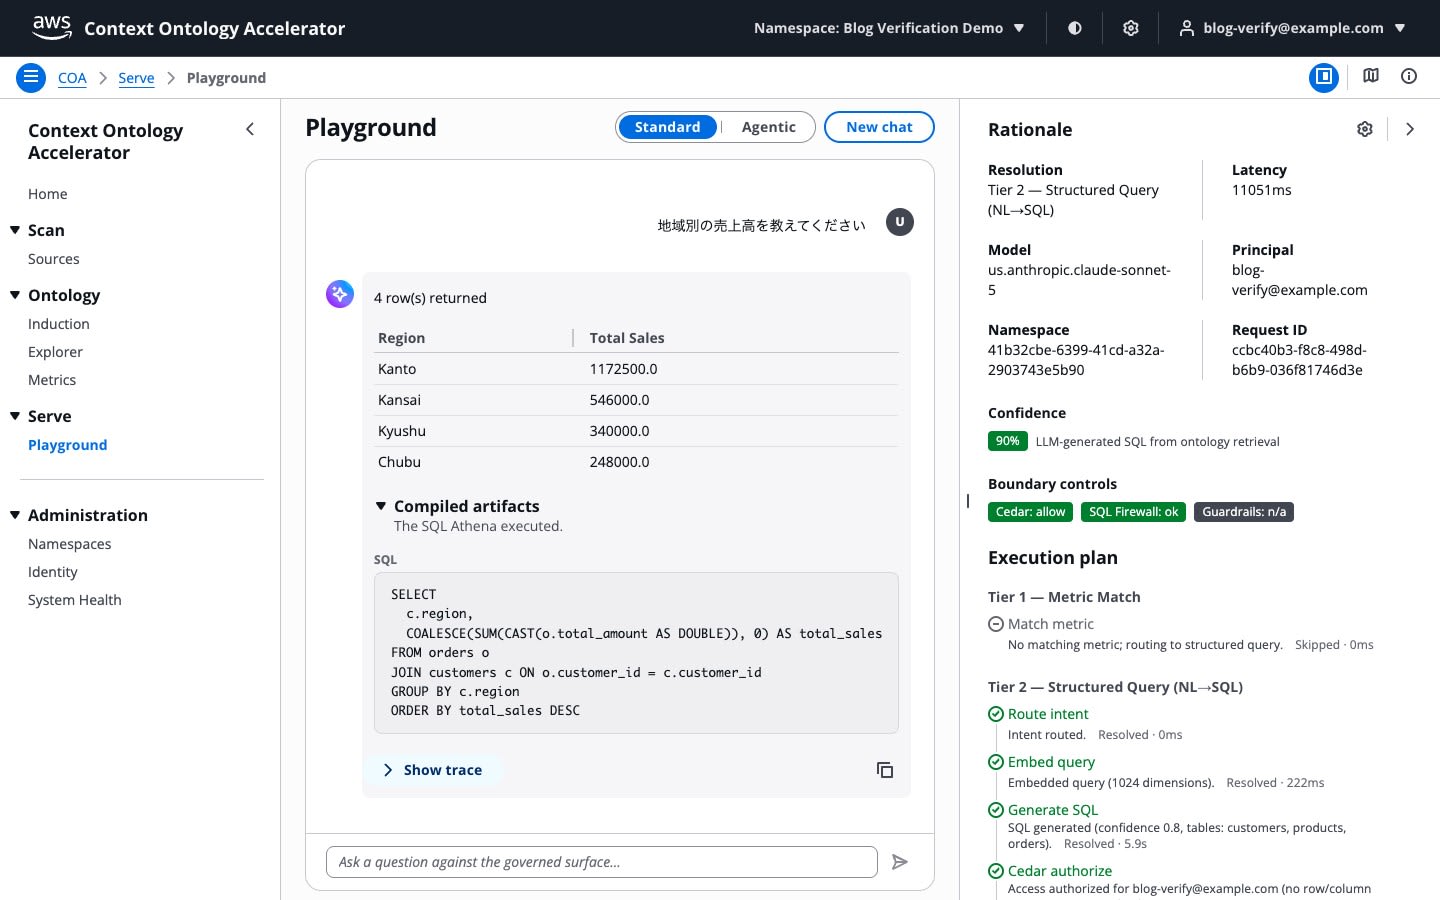The width and height of the screenshot is (1440, 900).
Task: Click the Route intent step link
Action: 1048,714
